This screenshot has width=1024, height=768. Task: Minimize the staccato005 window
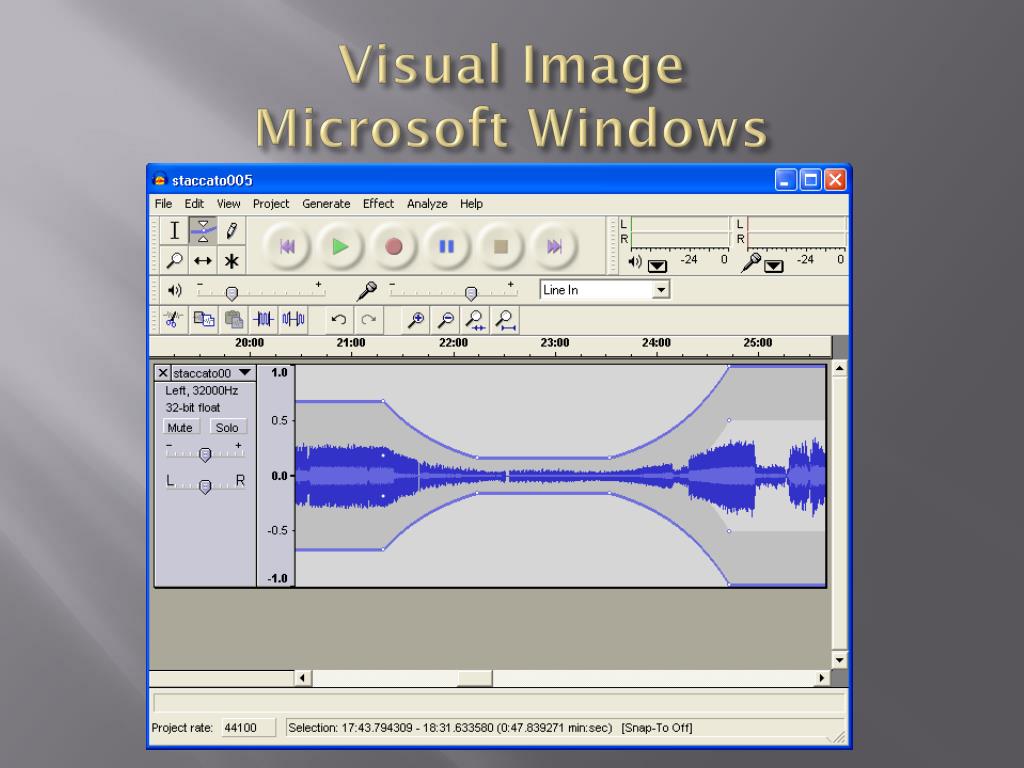(x=786, y=180)
